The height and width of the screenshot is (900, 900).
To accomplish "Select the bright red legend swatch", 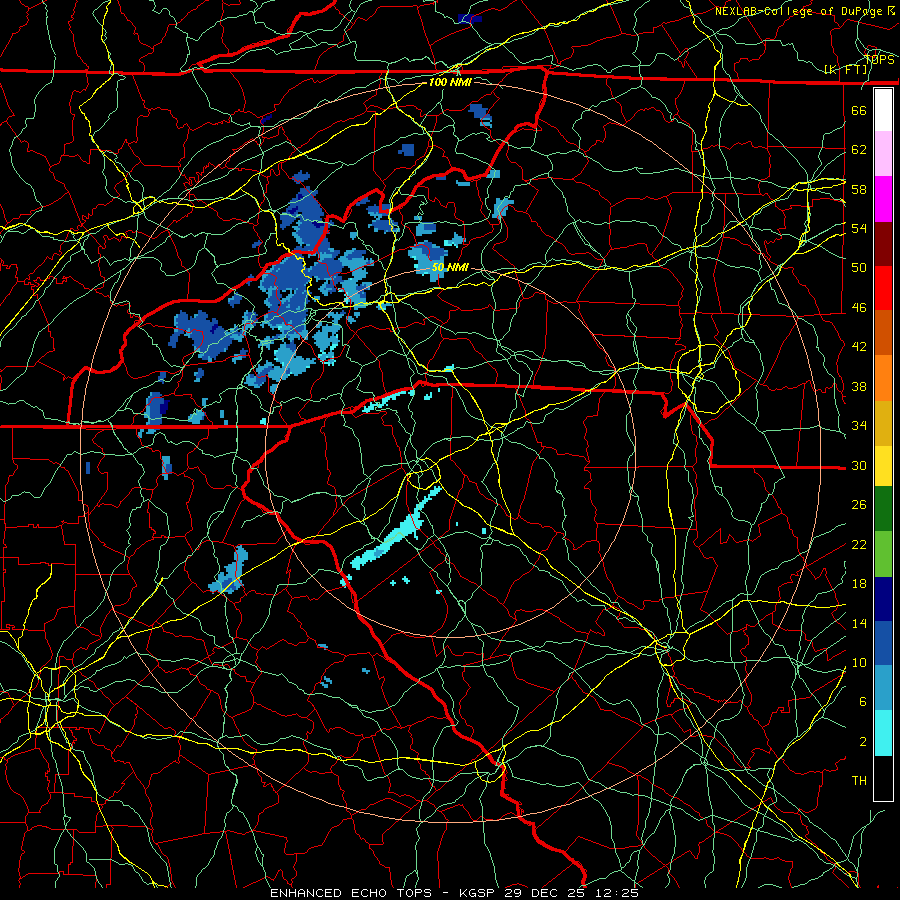I will (x=883, y=288).
